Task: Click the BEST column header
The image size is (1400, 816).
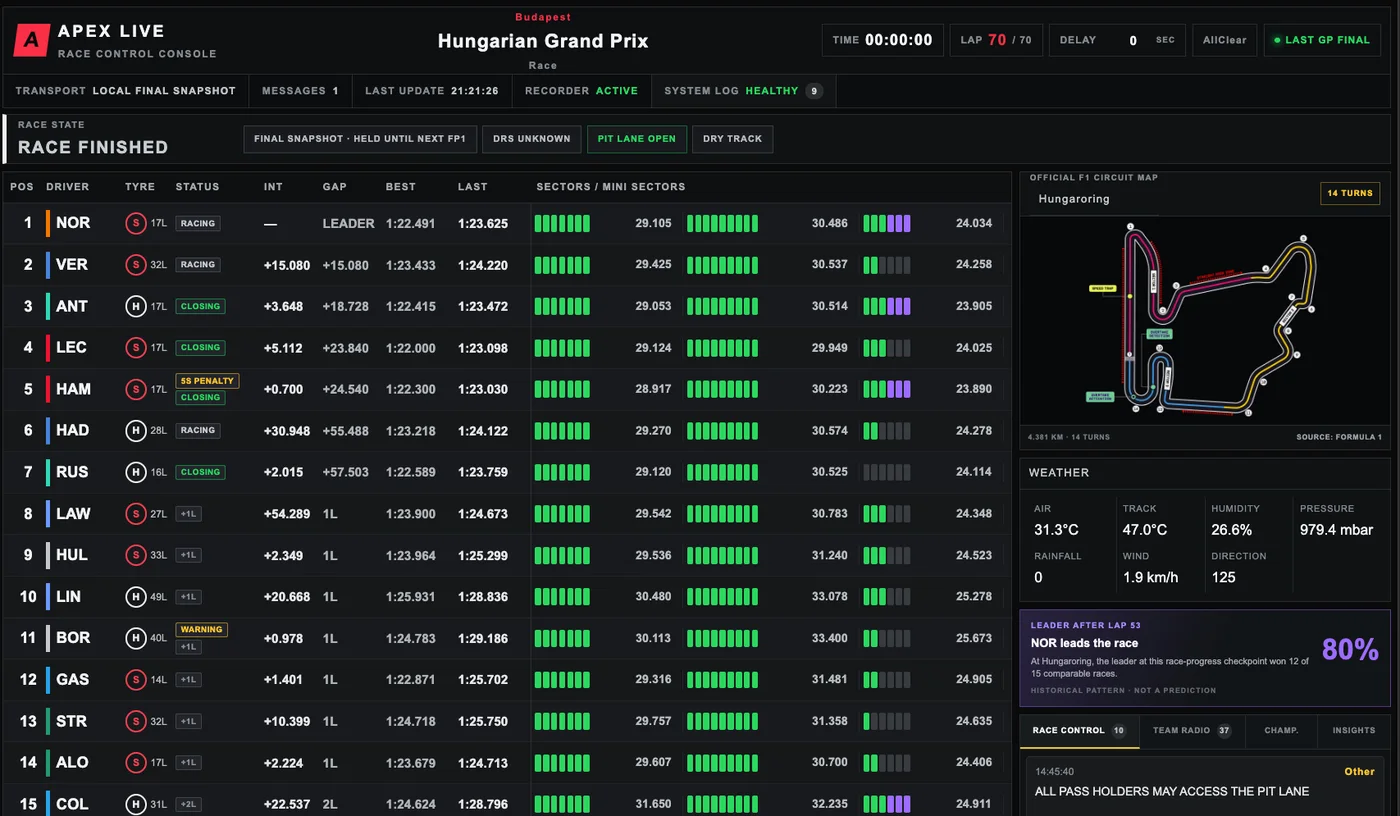Action: (401, 187)
